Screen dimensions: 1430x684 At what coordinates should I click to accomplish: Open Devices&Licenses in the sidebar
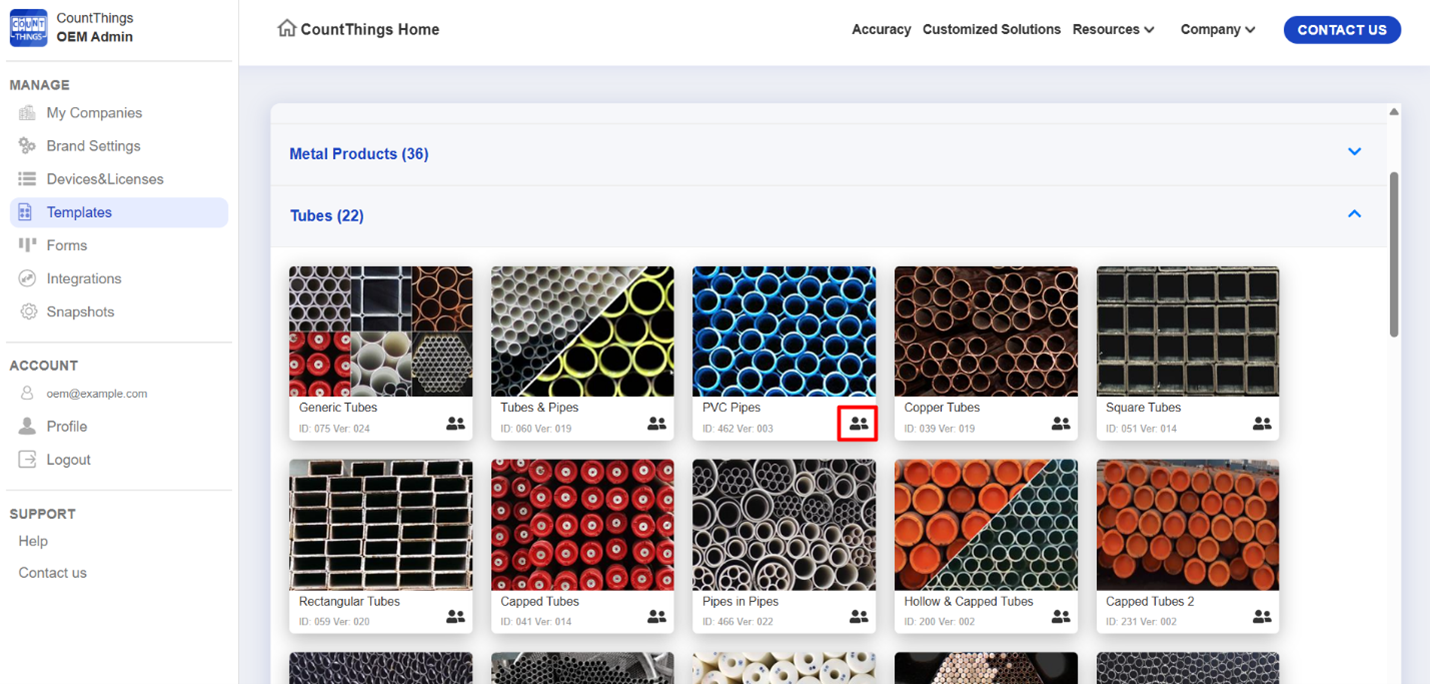[x=104, y=179]
